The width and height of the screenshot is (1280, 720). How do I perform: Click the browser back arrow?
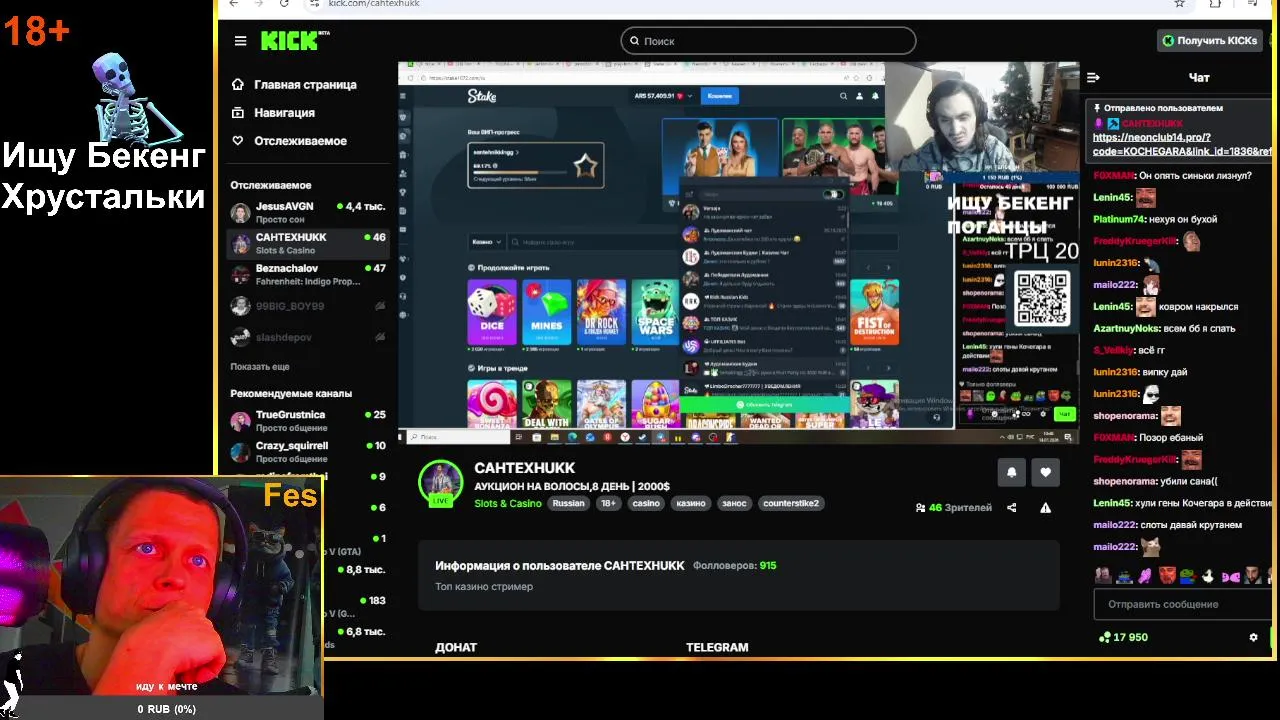[233, 3]
